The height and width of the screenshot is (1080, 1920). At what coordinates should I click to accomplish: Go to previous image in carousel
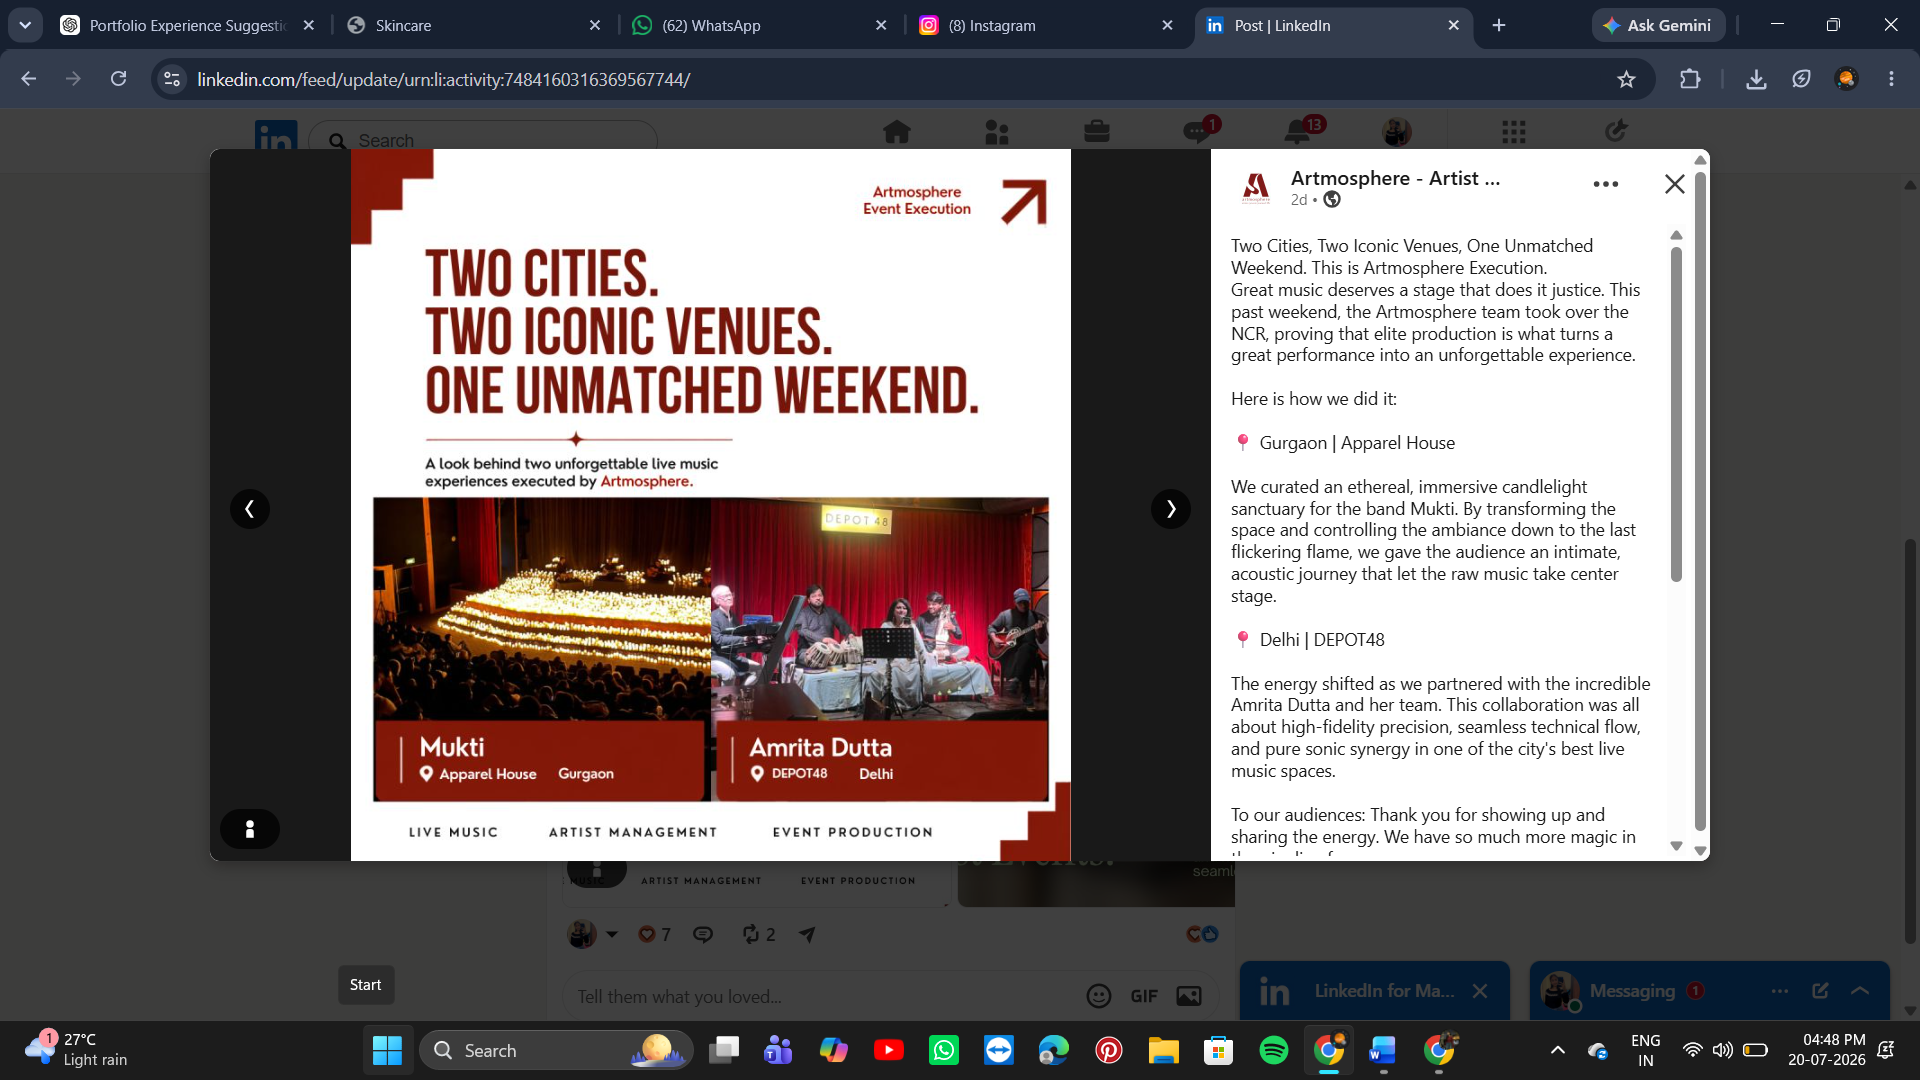click(x=250, y=509)
